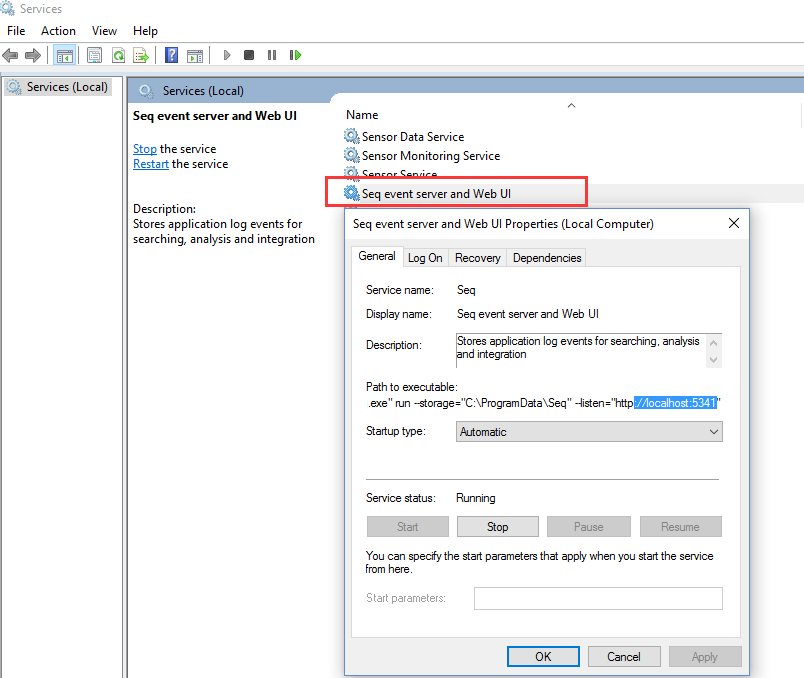Open Properties toolbar icon
Screen dimensions: 804x678
pos(94,55)
